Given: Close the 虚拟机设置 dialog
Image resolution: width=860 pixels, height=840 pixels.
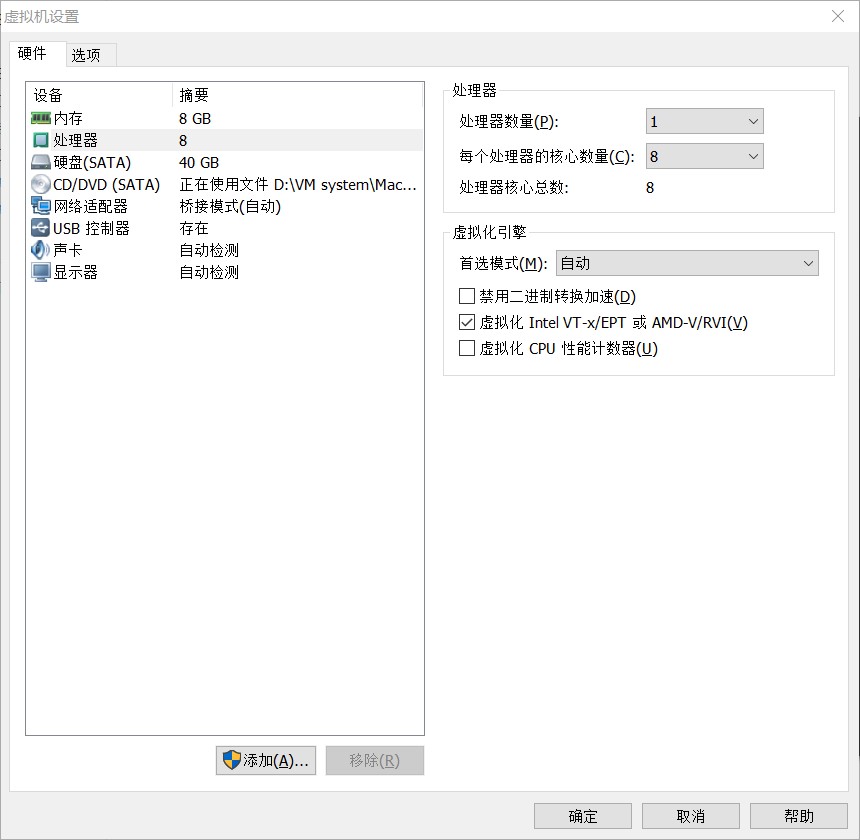Looking at the screenshot, I should 838,16.
